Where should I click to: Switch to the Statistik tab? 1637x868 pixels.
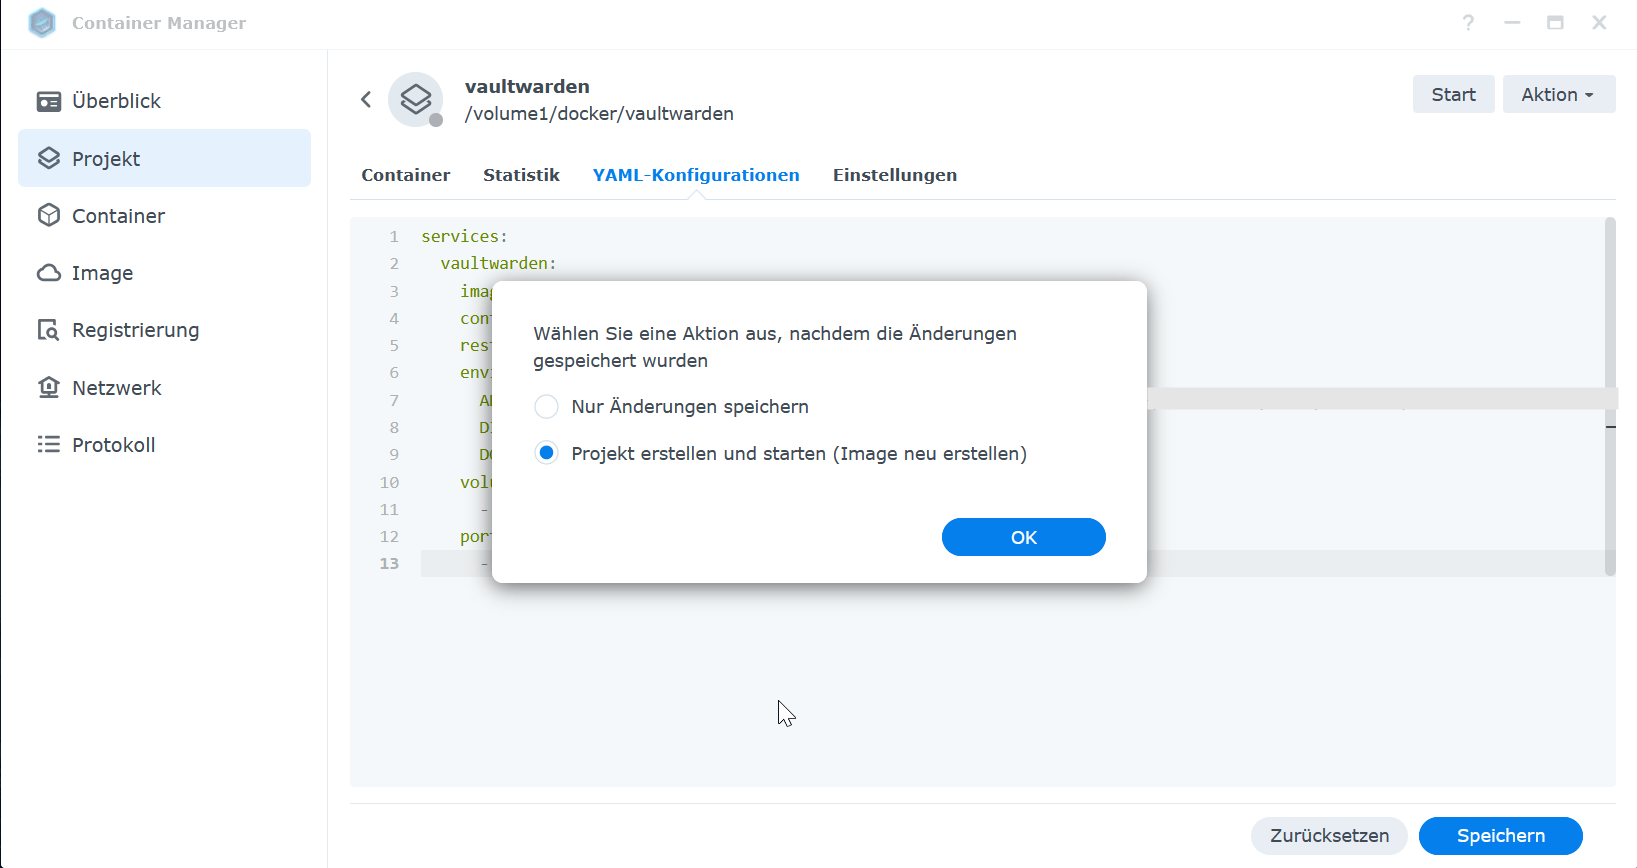coord(521,175)
